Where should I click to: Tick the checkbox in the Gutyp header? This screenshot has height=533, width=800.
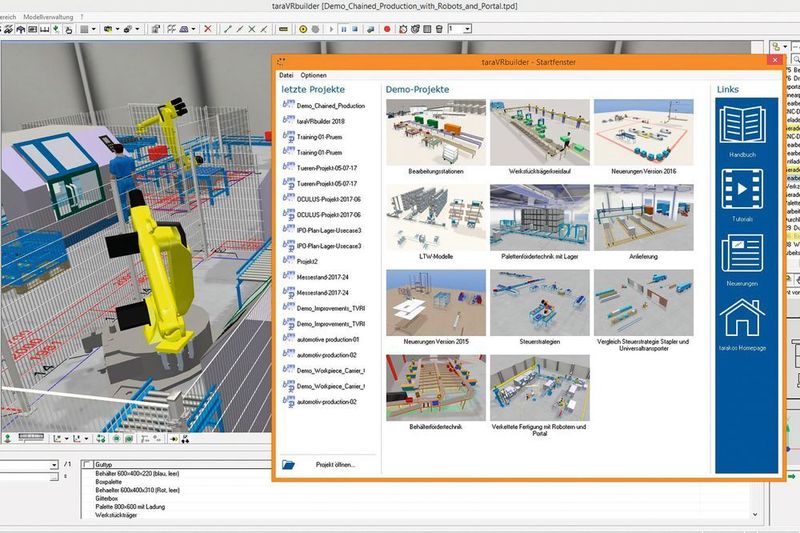coord(87,465)
